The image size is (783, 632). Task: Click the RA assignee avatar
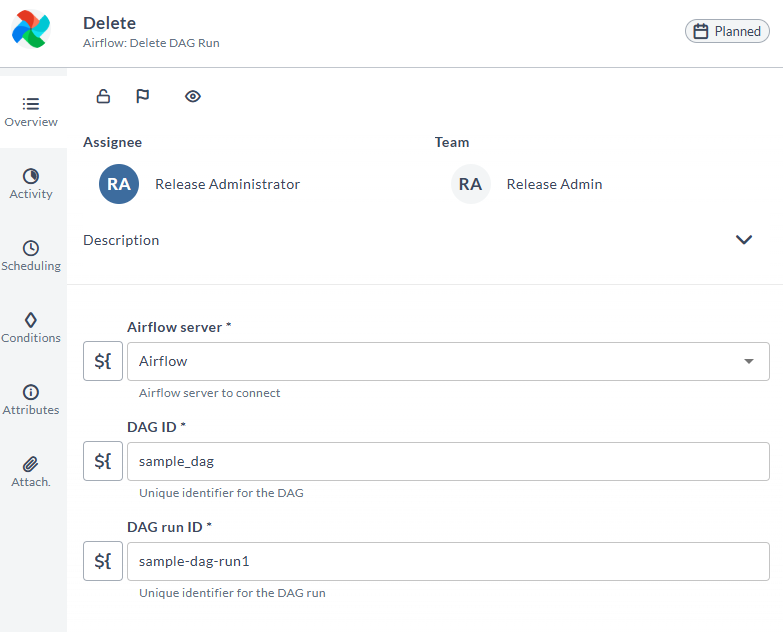tap(119, 184)
